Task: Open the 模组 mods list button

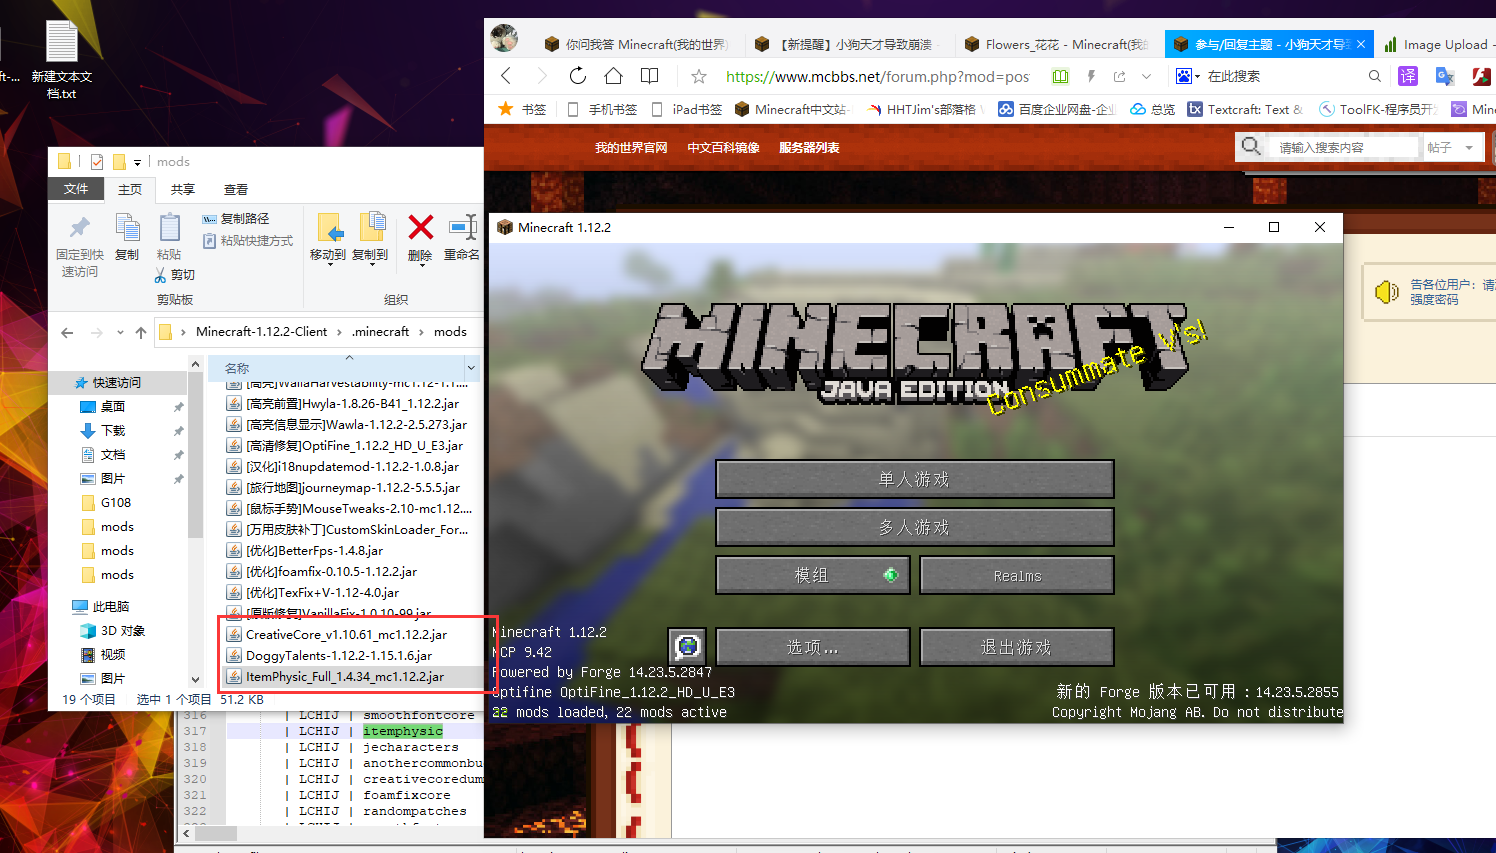Action: coord(813,575)
